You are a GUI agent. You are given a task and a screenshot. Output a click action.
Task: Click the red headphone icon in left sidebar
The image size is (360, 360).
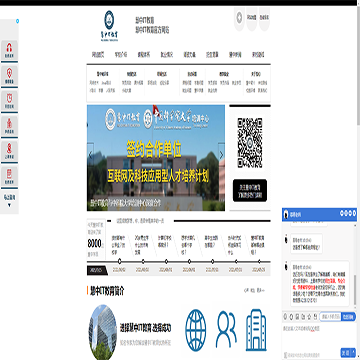click(9, 47)
